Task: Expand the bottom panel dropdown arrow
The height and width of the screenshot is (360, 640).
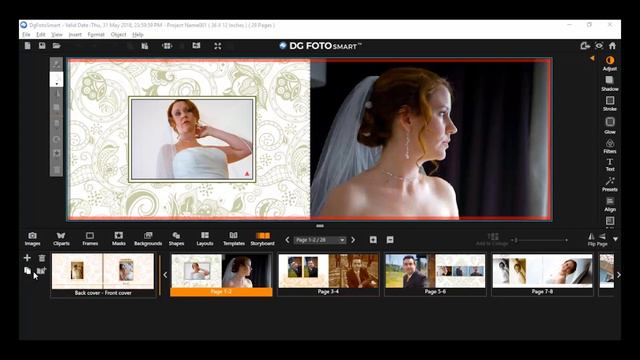Action: tap(615, 239)
